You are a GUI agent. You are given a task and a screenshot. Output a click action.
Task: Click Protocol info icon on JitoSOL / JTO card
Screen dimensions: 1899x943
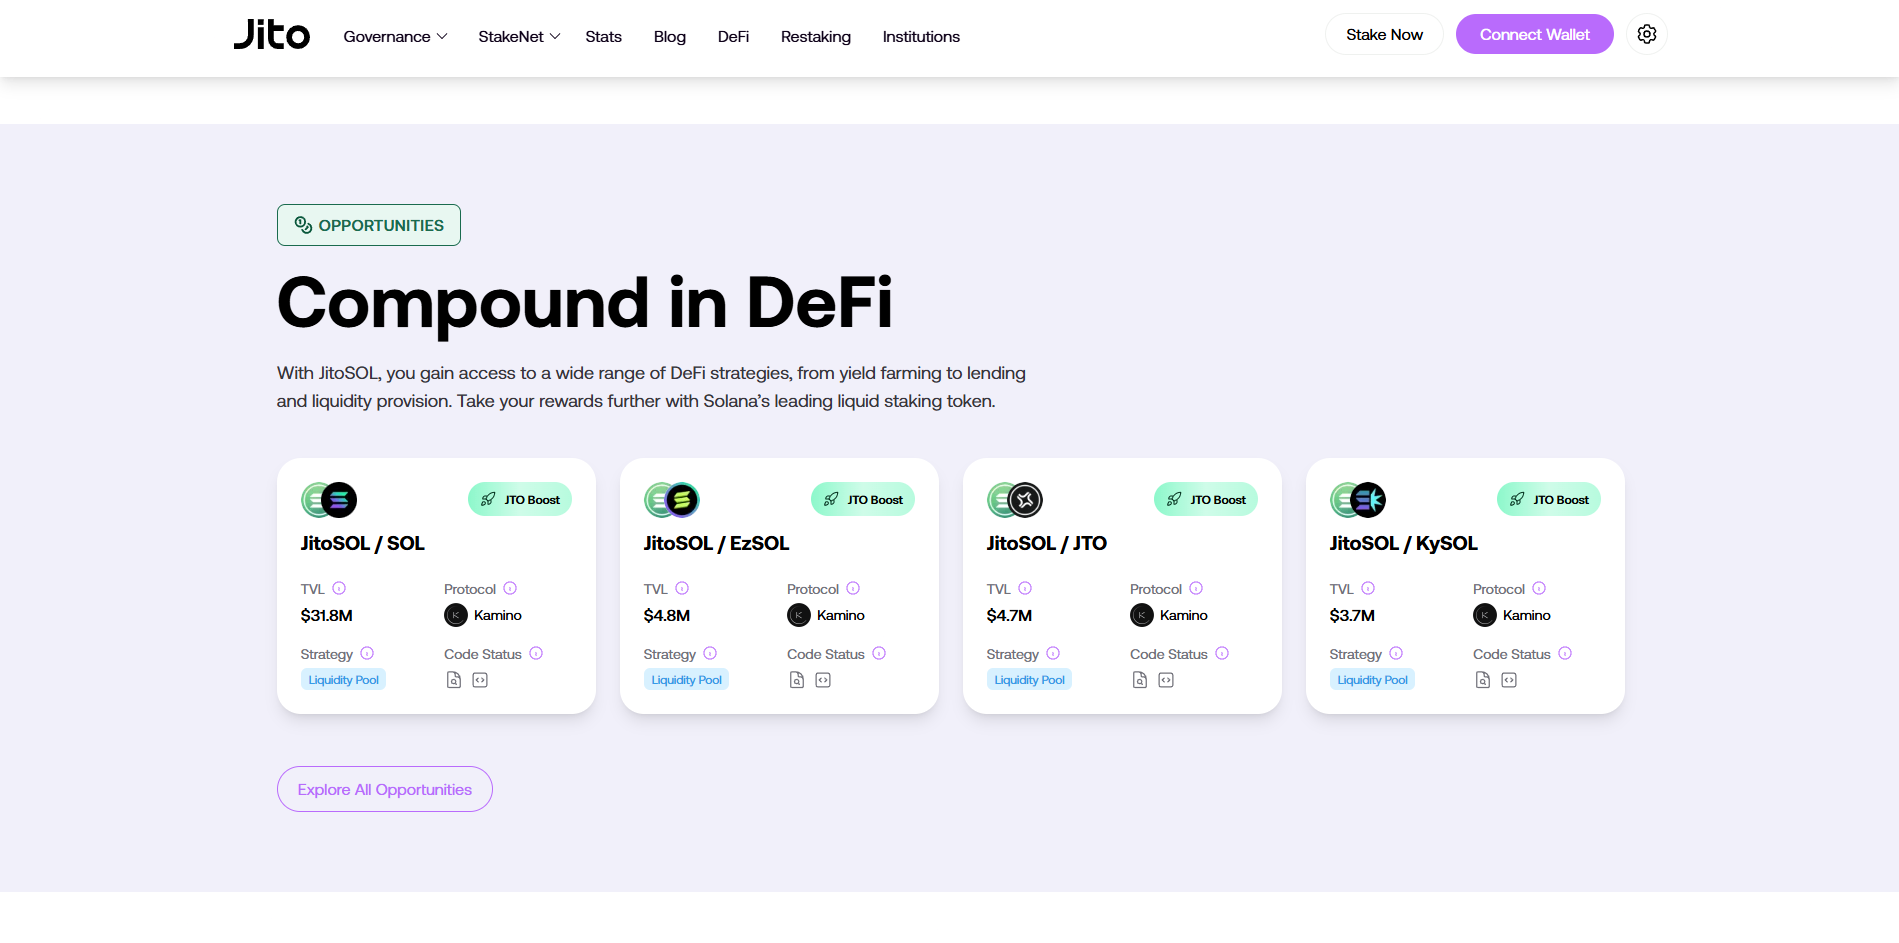tap(1196, 588)
